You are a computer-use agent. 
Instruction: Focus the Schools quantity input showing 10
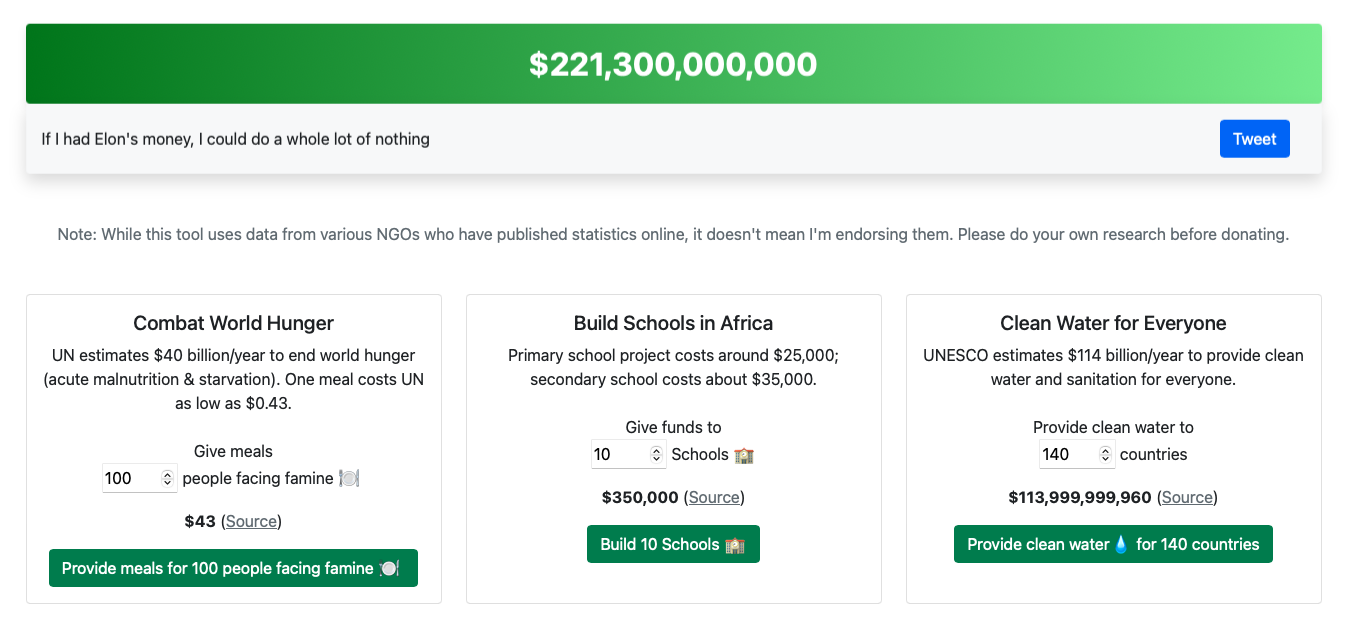click(629, 454)
